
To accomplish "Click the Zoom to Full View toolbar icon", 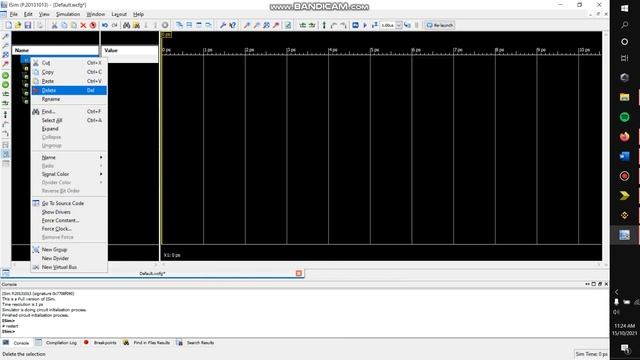I will 266,25.
